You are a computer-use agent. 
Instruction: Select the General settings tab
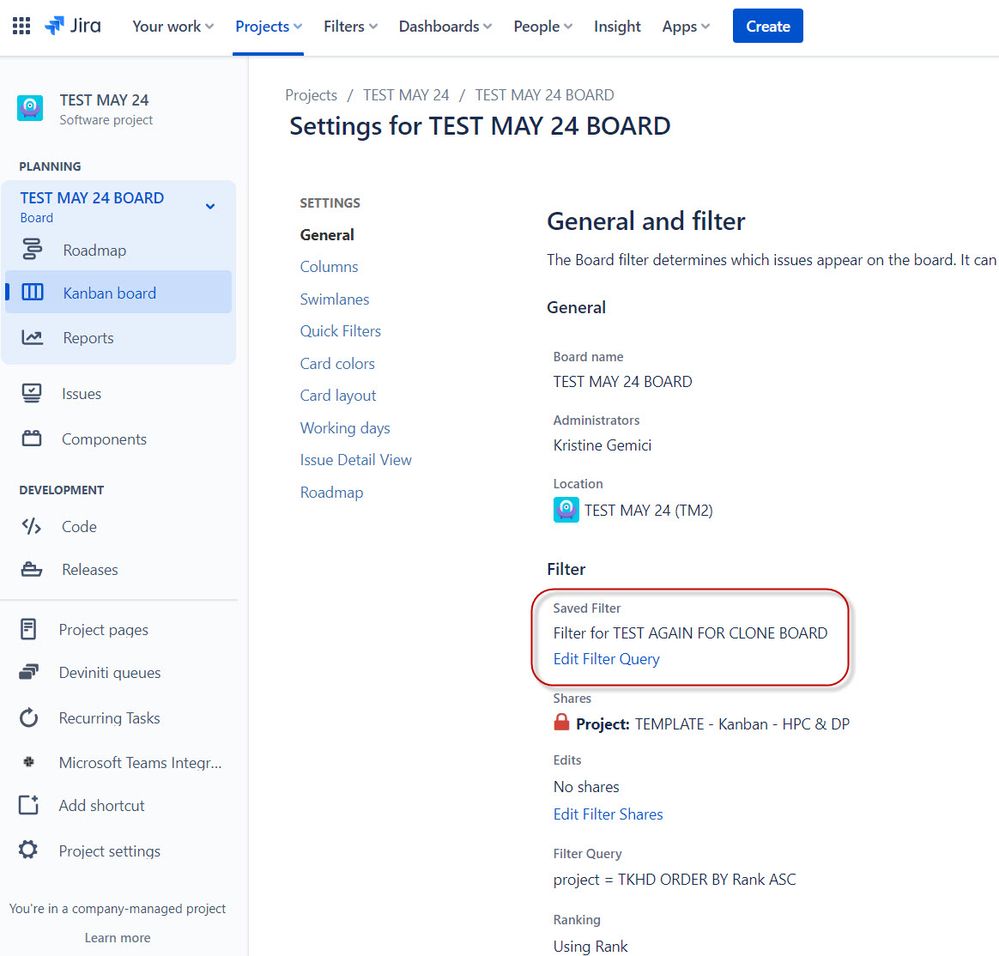point(327,234)
